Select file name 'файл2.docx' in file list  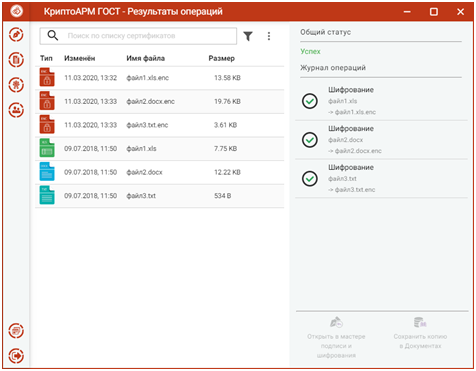click(144, 172)
